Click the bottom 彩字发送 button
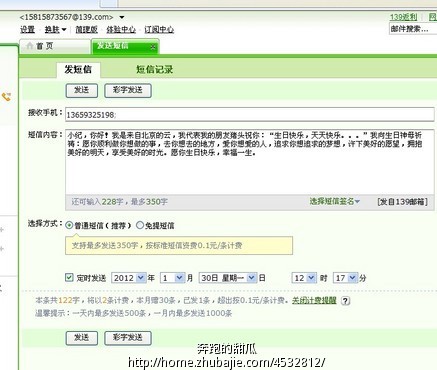The height and width of the screenshot is (370, 437). 128,338
